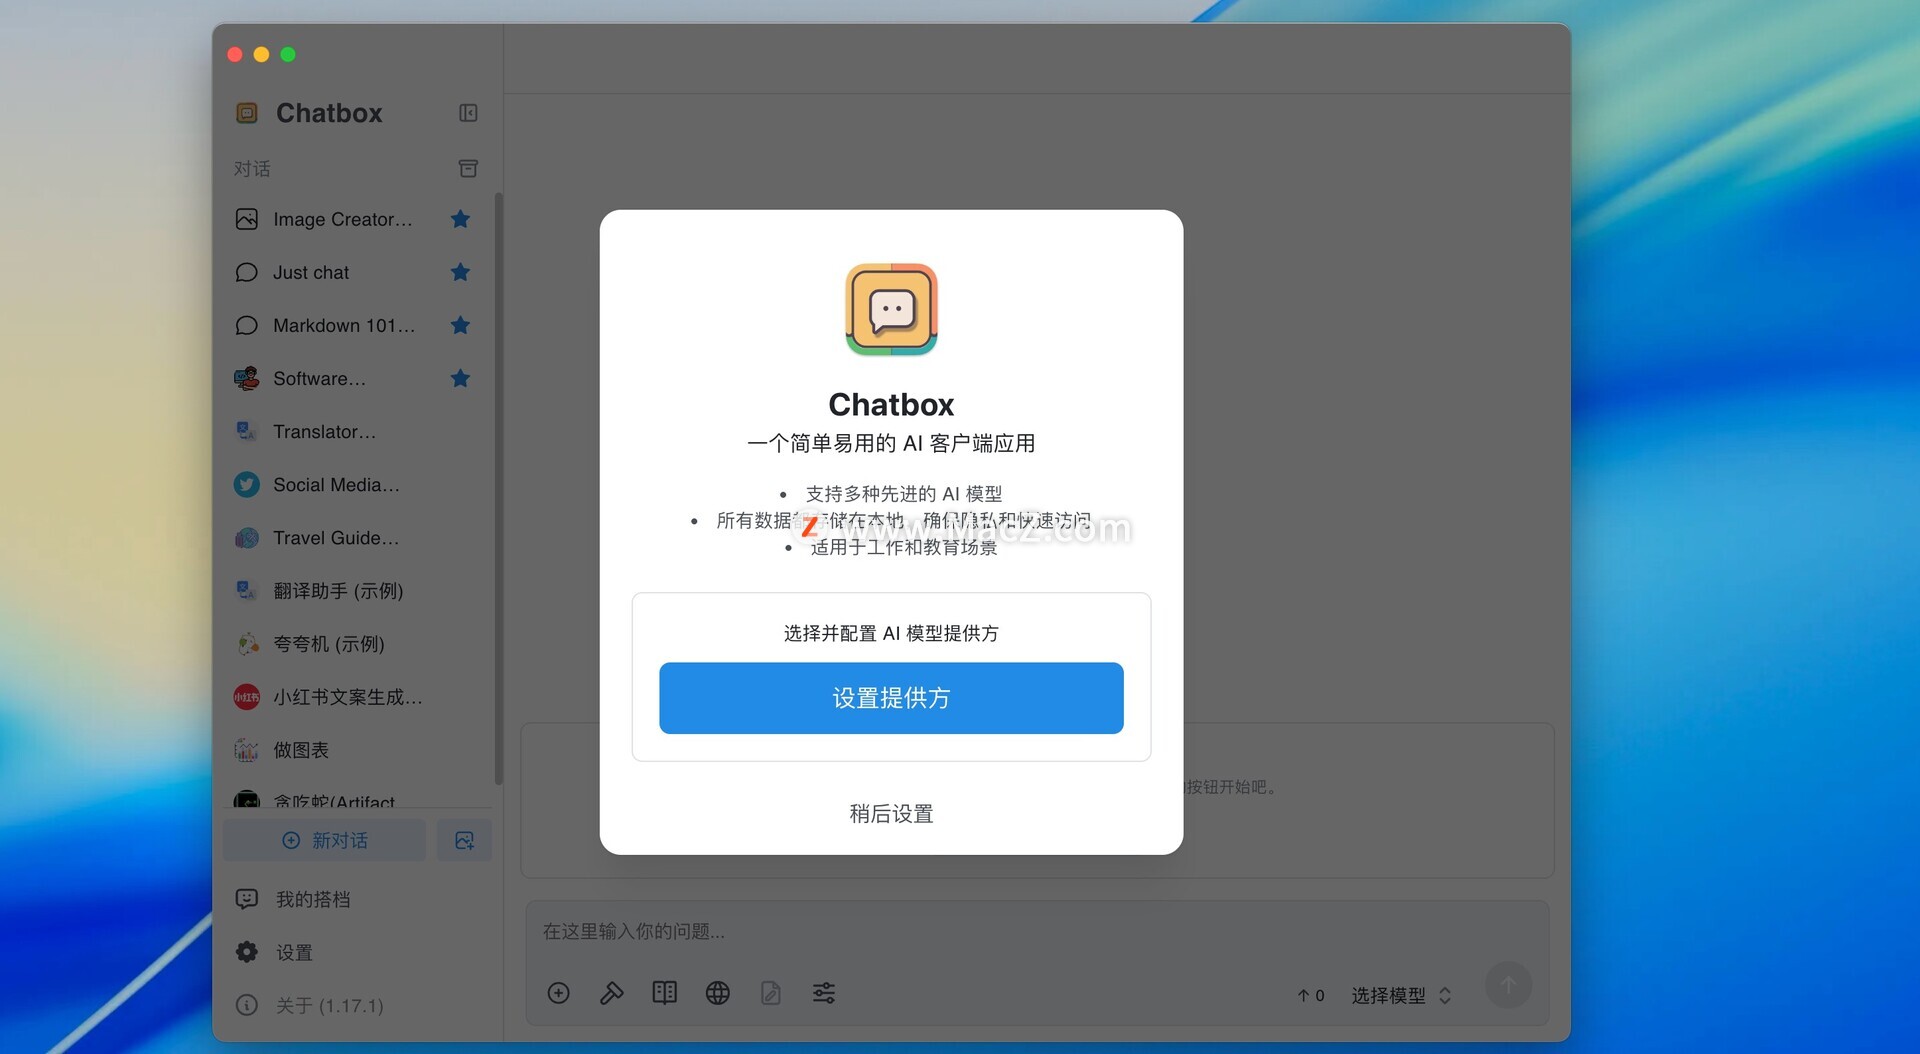Collapse the sidebar using panel icon
This screenshot has width=1920, height=1054.
point(468,113)
